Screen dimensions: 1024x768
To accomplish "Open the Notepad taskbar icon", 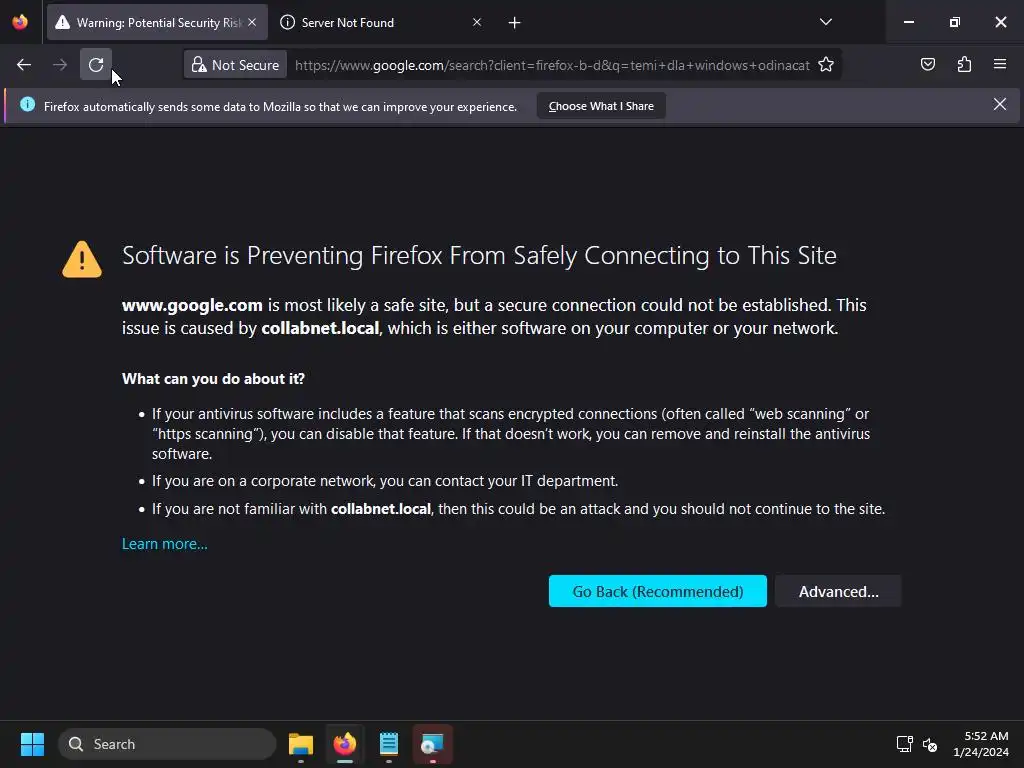I will coord(389,744).
